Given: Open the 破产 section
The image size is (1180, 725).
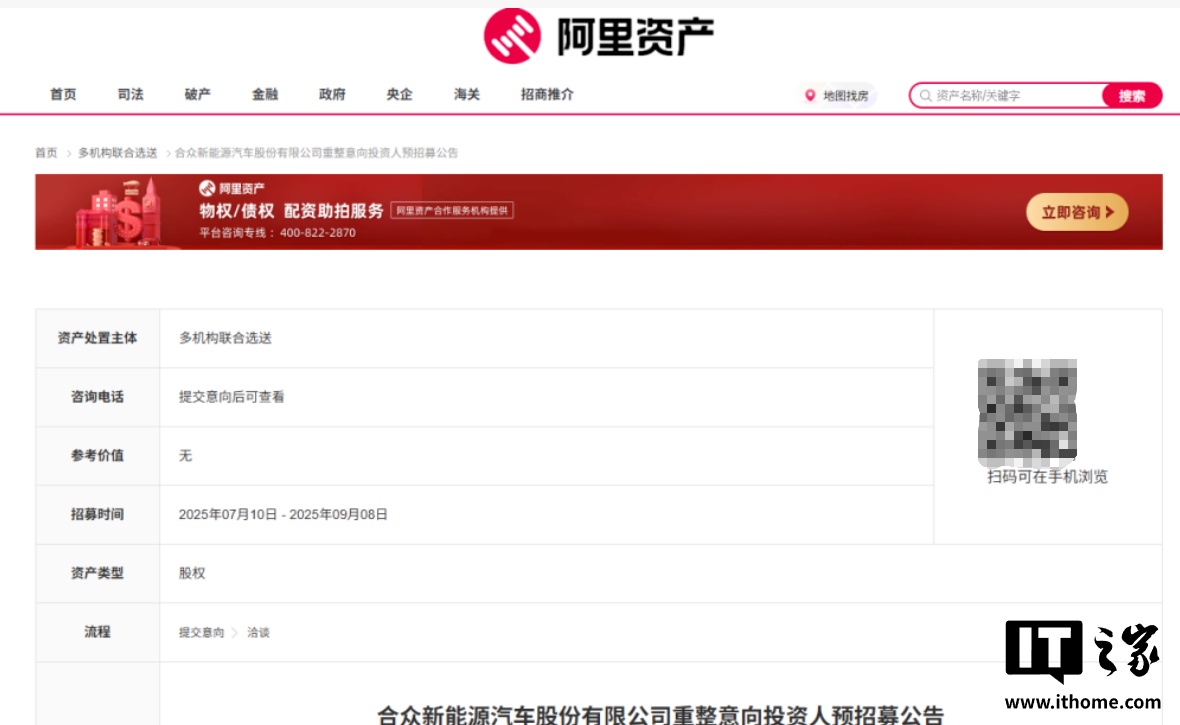Looking at the screenshot, I should (x=197, y=94).
